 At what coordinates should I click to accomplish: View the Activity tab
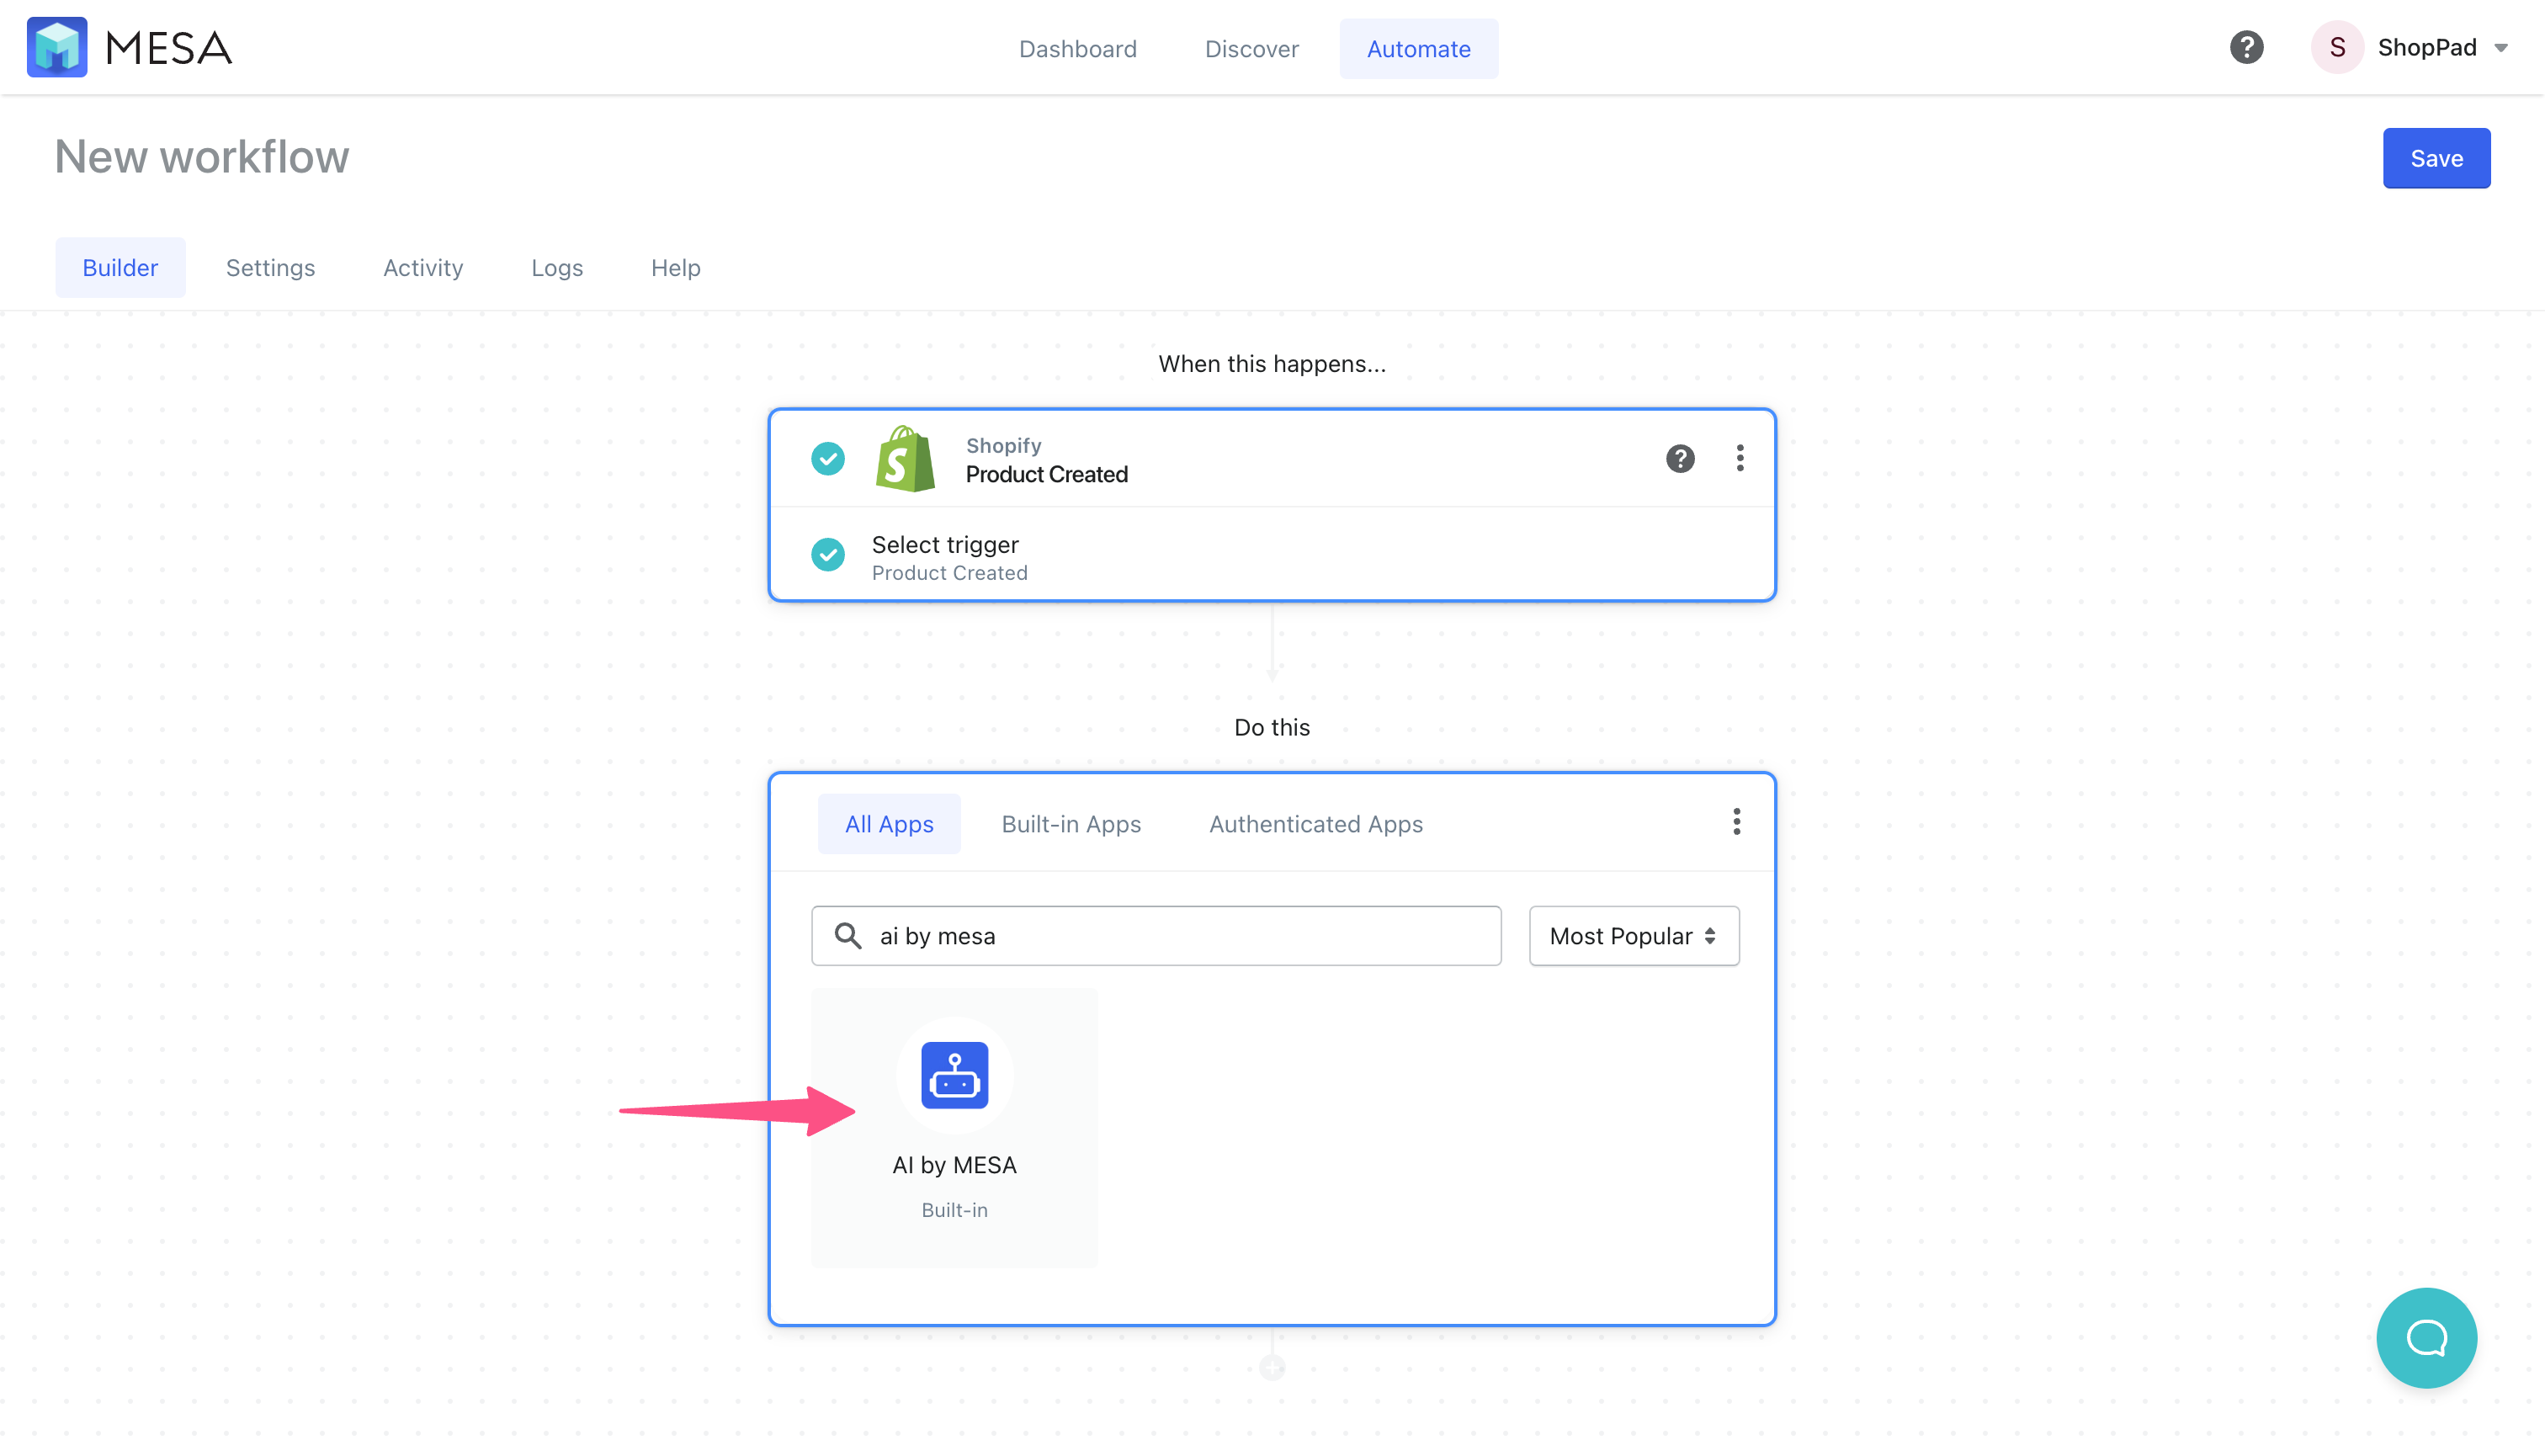[x=423, y=268]
